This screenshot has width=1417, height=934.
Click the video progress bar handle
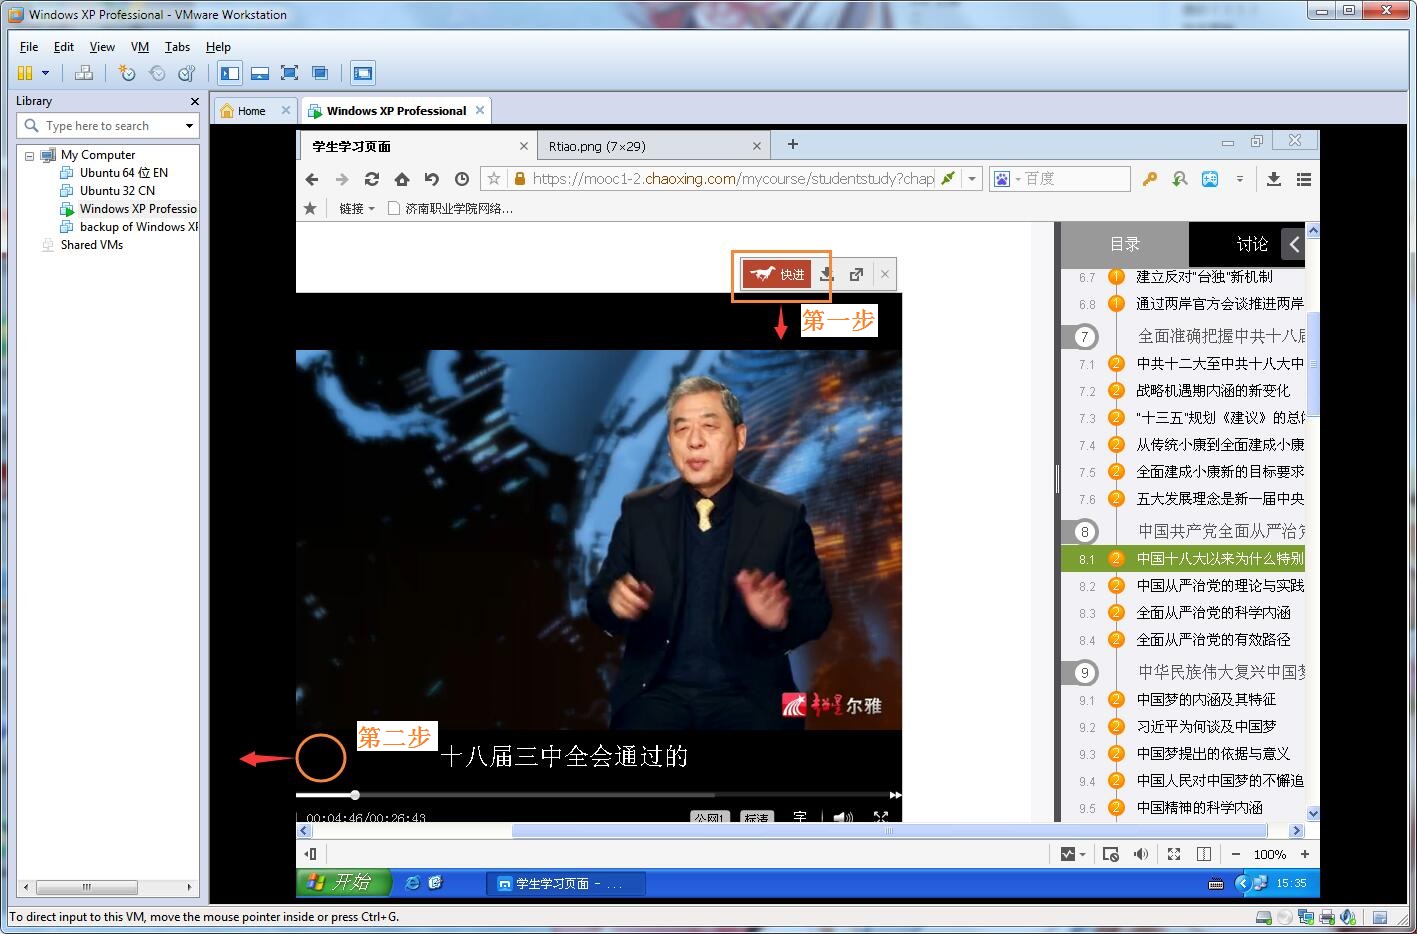point(355,795)
